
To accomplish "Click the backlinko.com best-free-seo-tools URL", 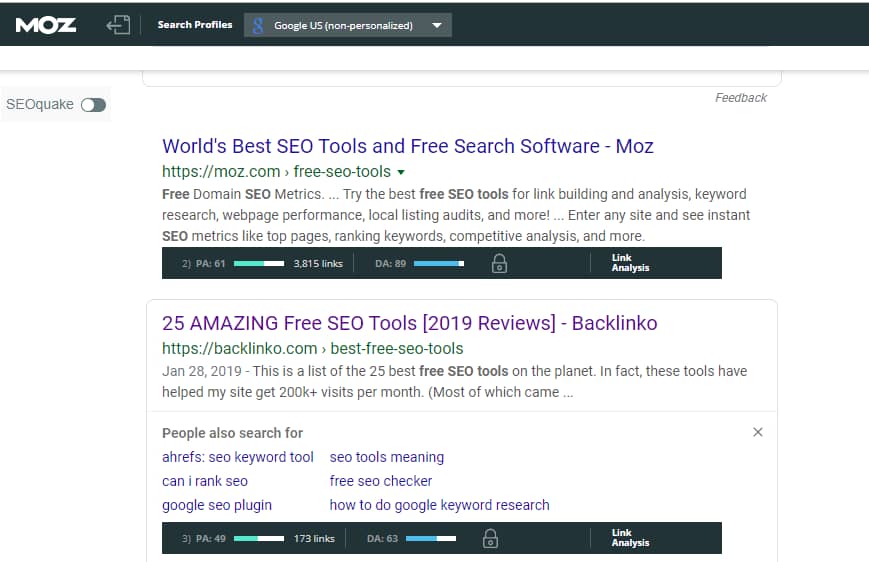I will tap(313, 349).
